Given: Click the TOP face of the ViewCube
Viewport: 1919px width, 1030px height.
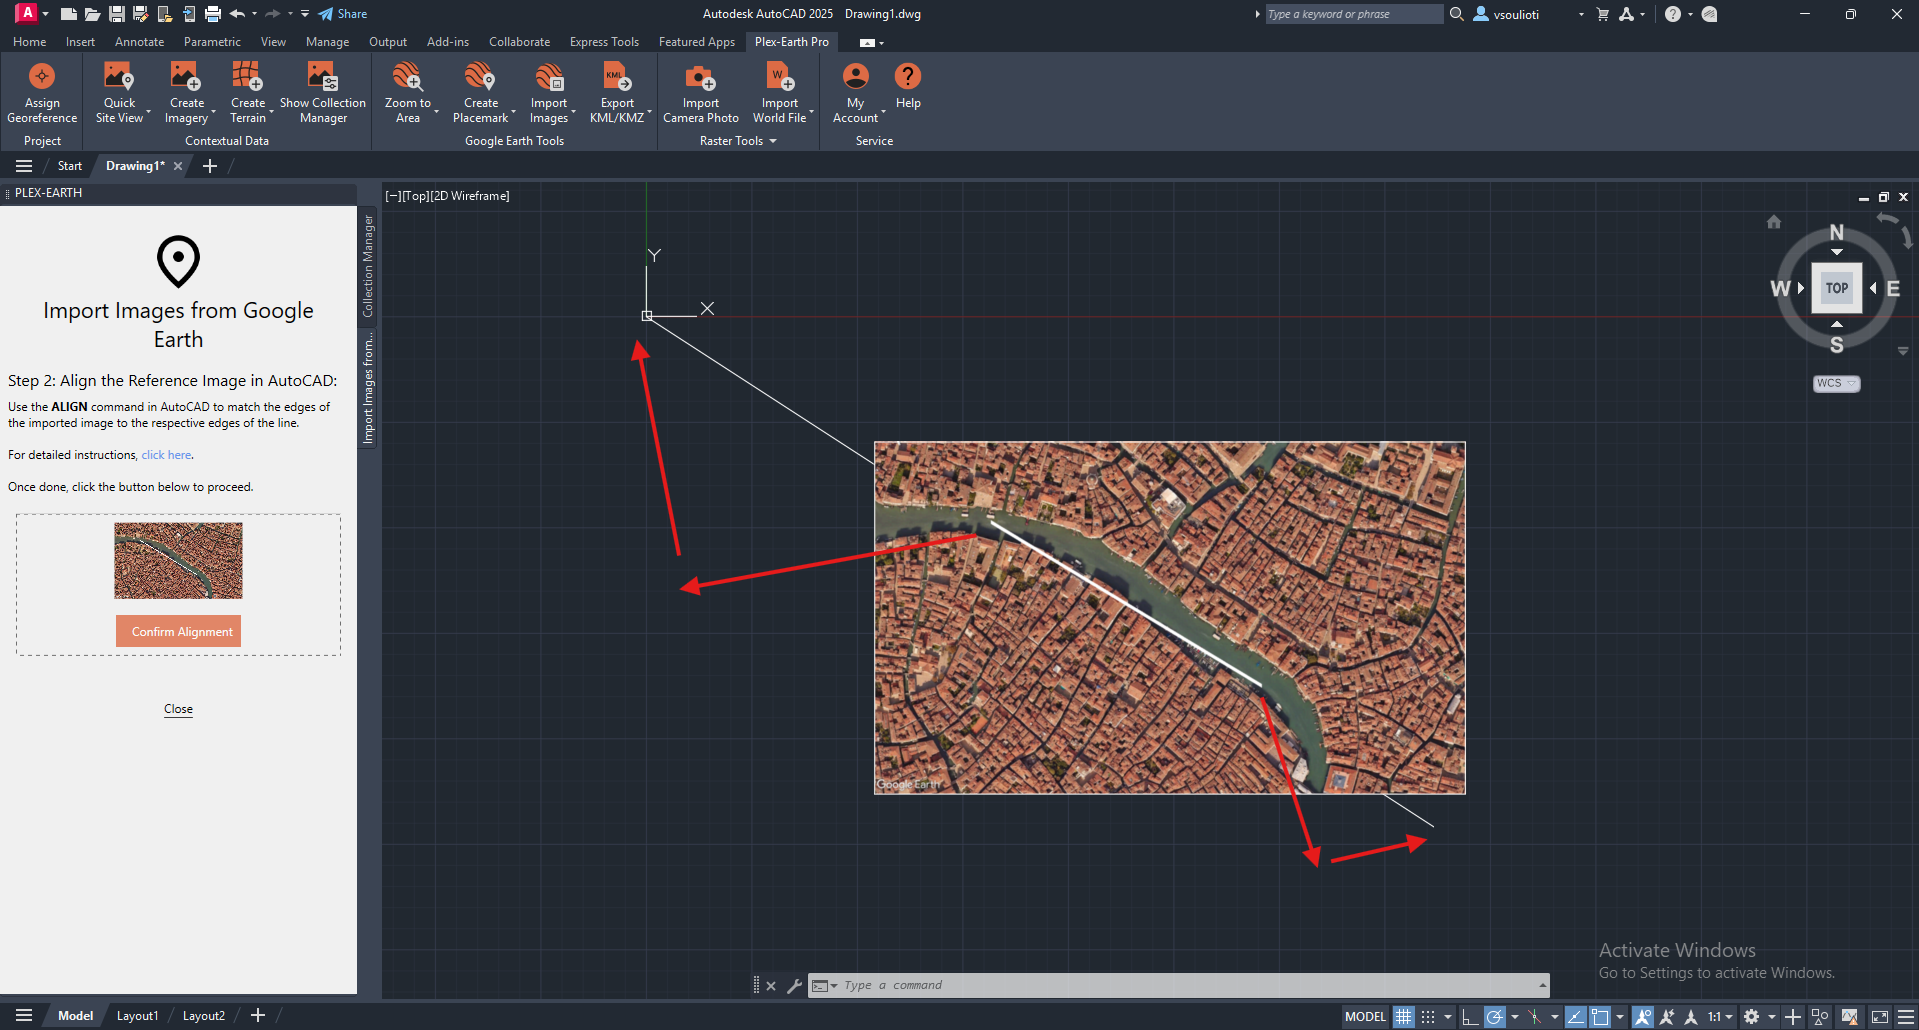Looking at the screenshot, I should 1836,288.
